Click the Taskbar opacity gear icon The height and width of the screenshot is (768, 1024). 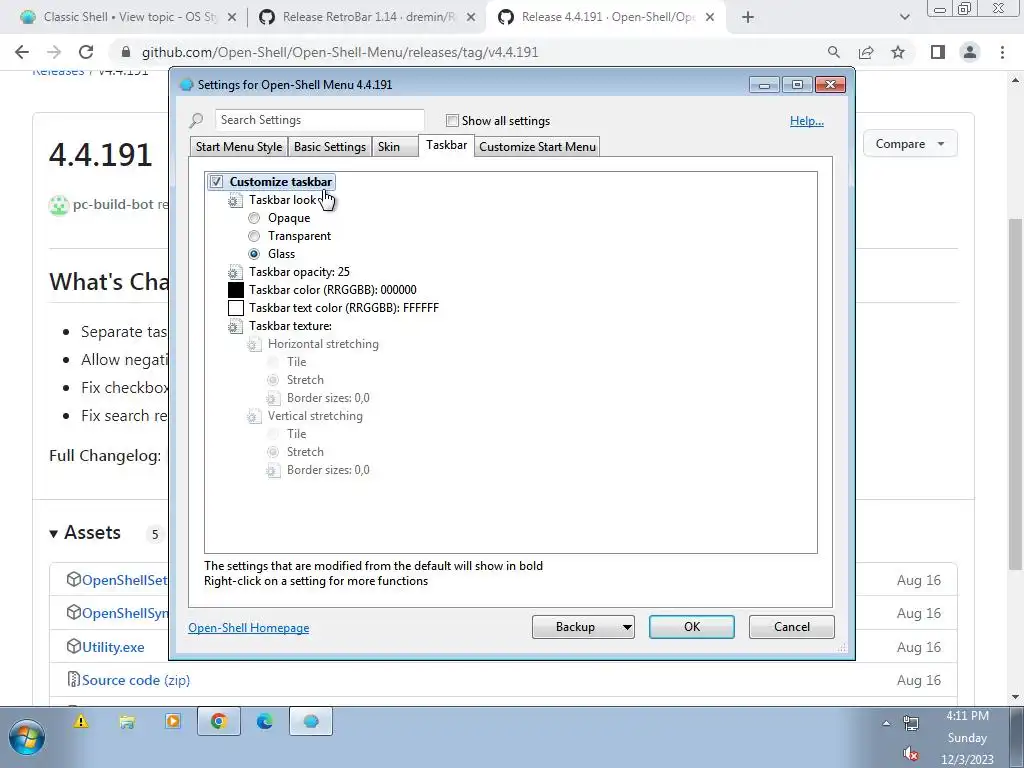[235, 272]
